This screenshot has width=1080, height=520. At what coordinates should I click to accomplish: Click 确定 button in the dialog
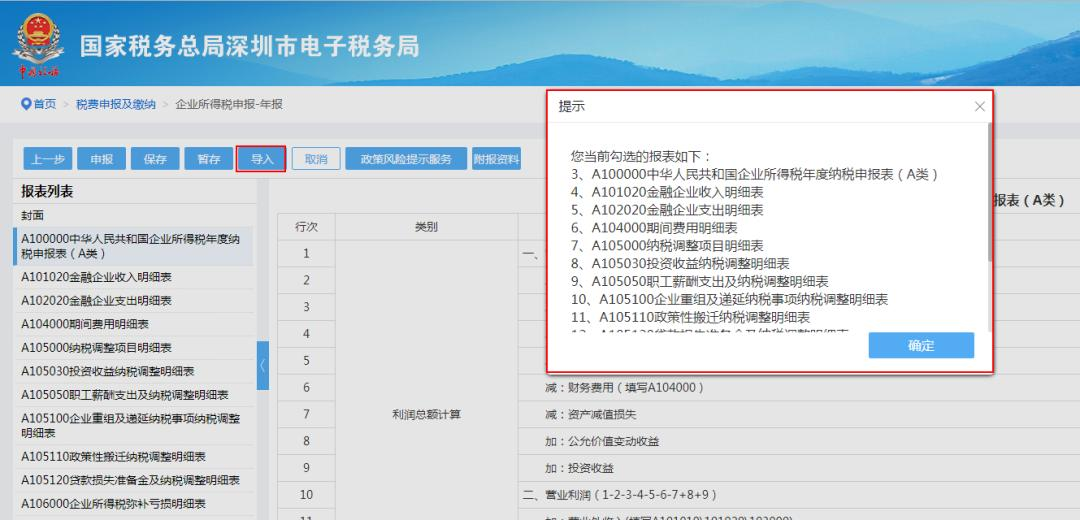click(x=920, y=345)
